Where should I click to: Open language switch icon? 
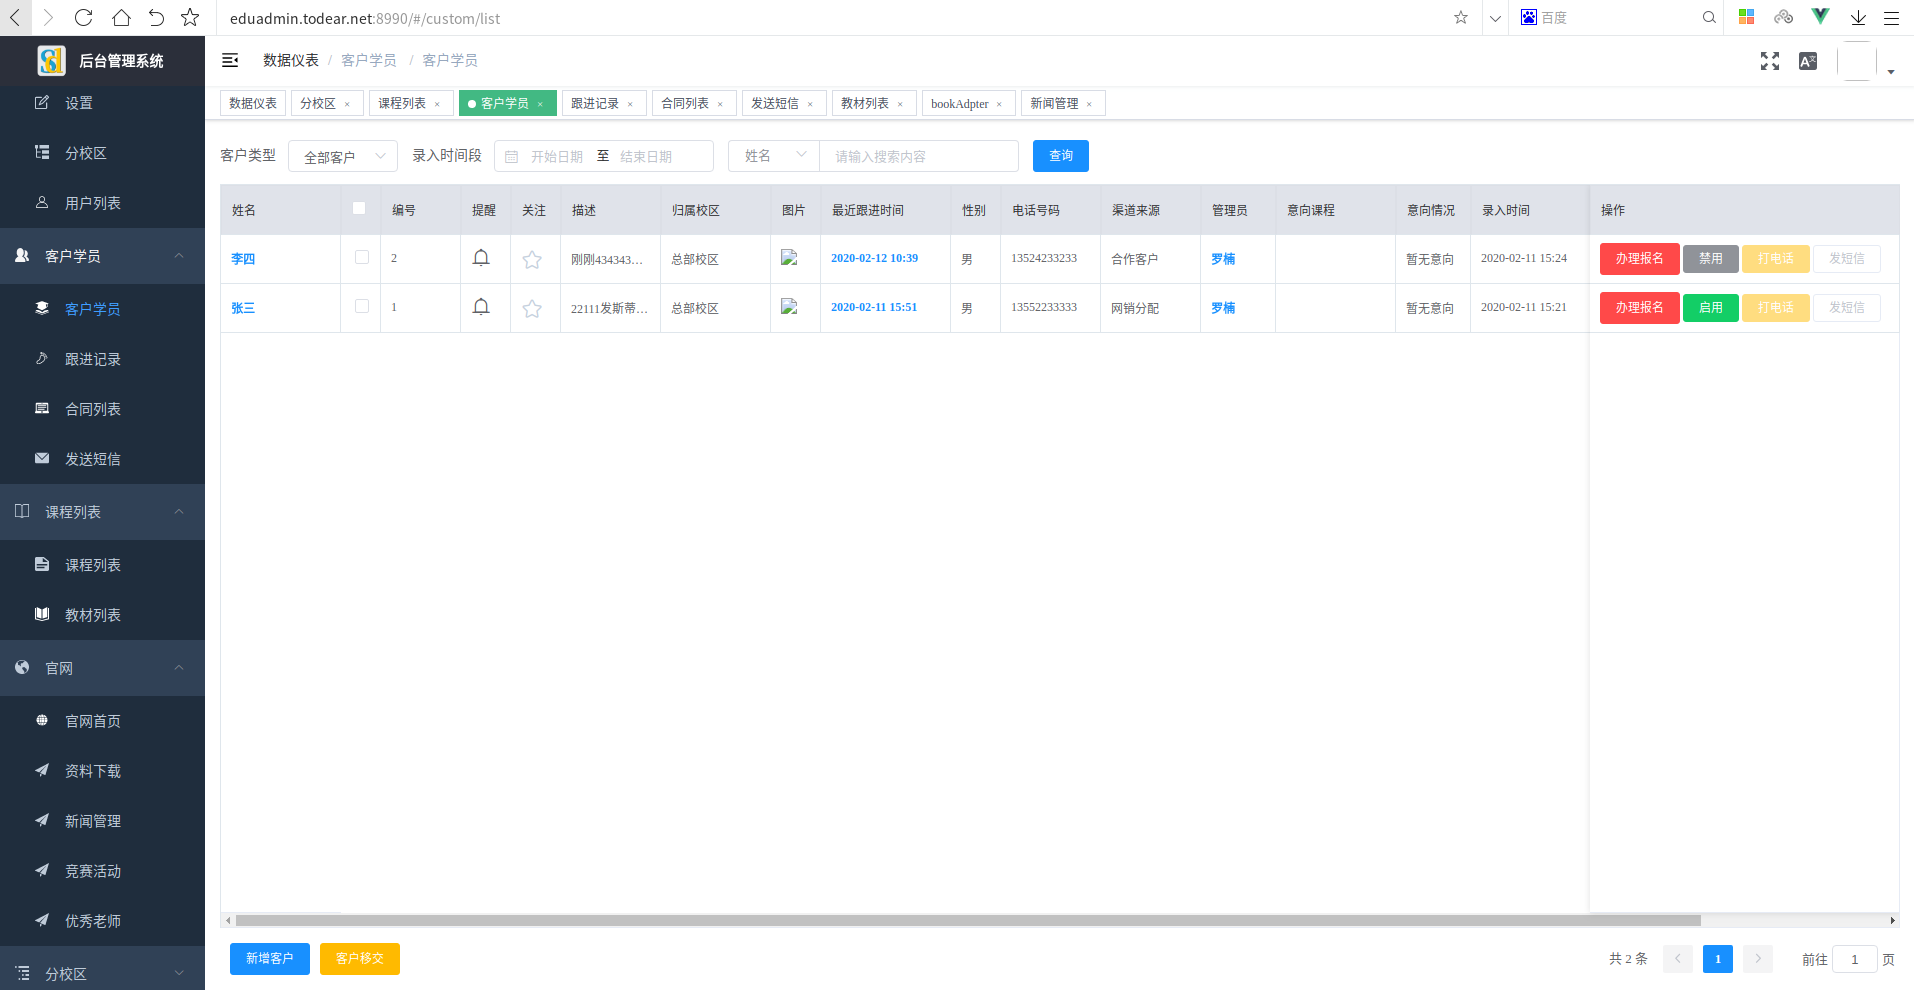click(1808, 61)
